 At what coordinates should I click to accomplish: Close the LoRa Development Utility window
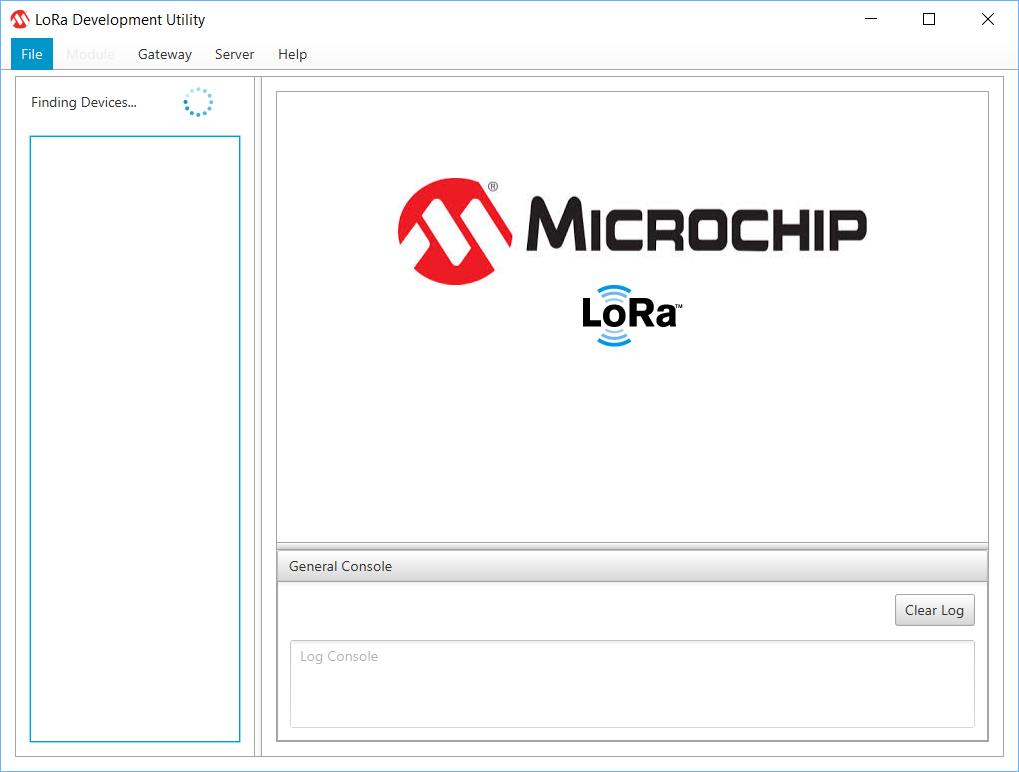tap(988, 19)
